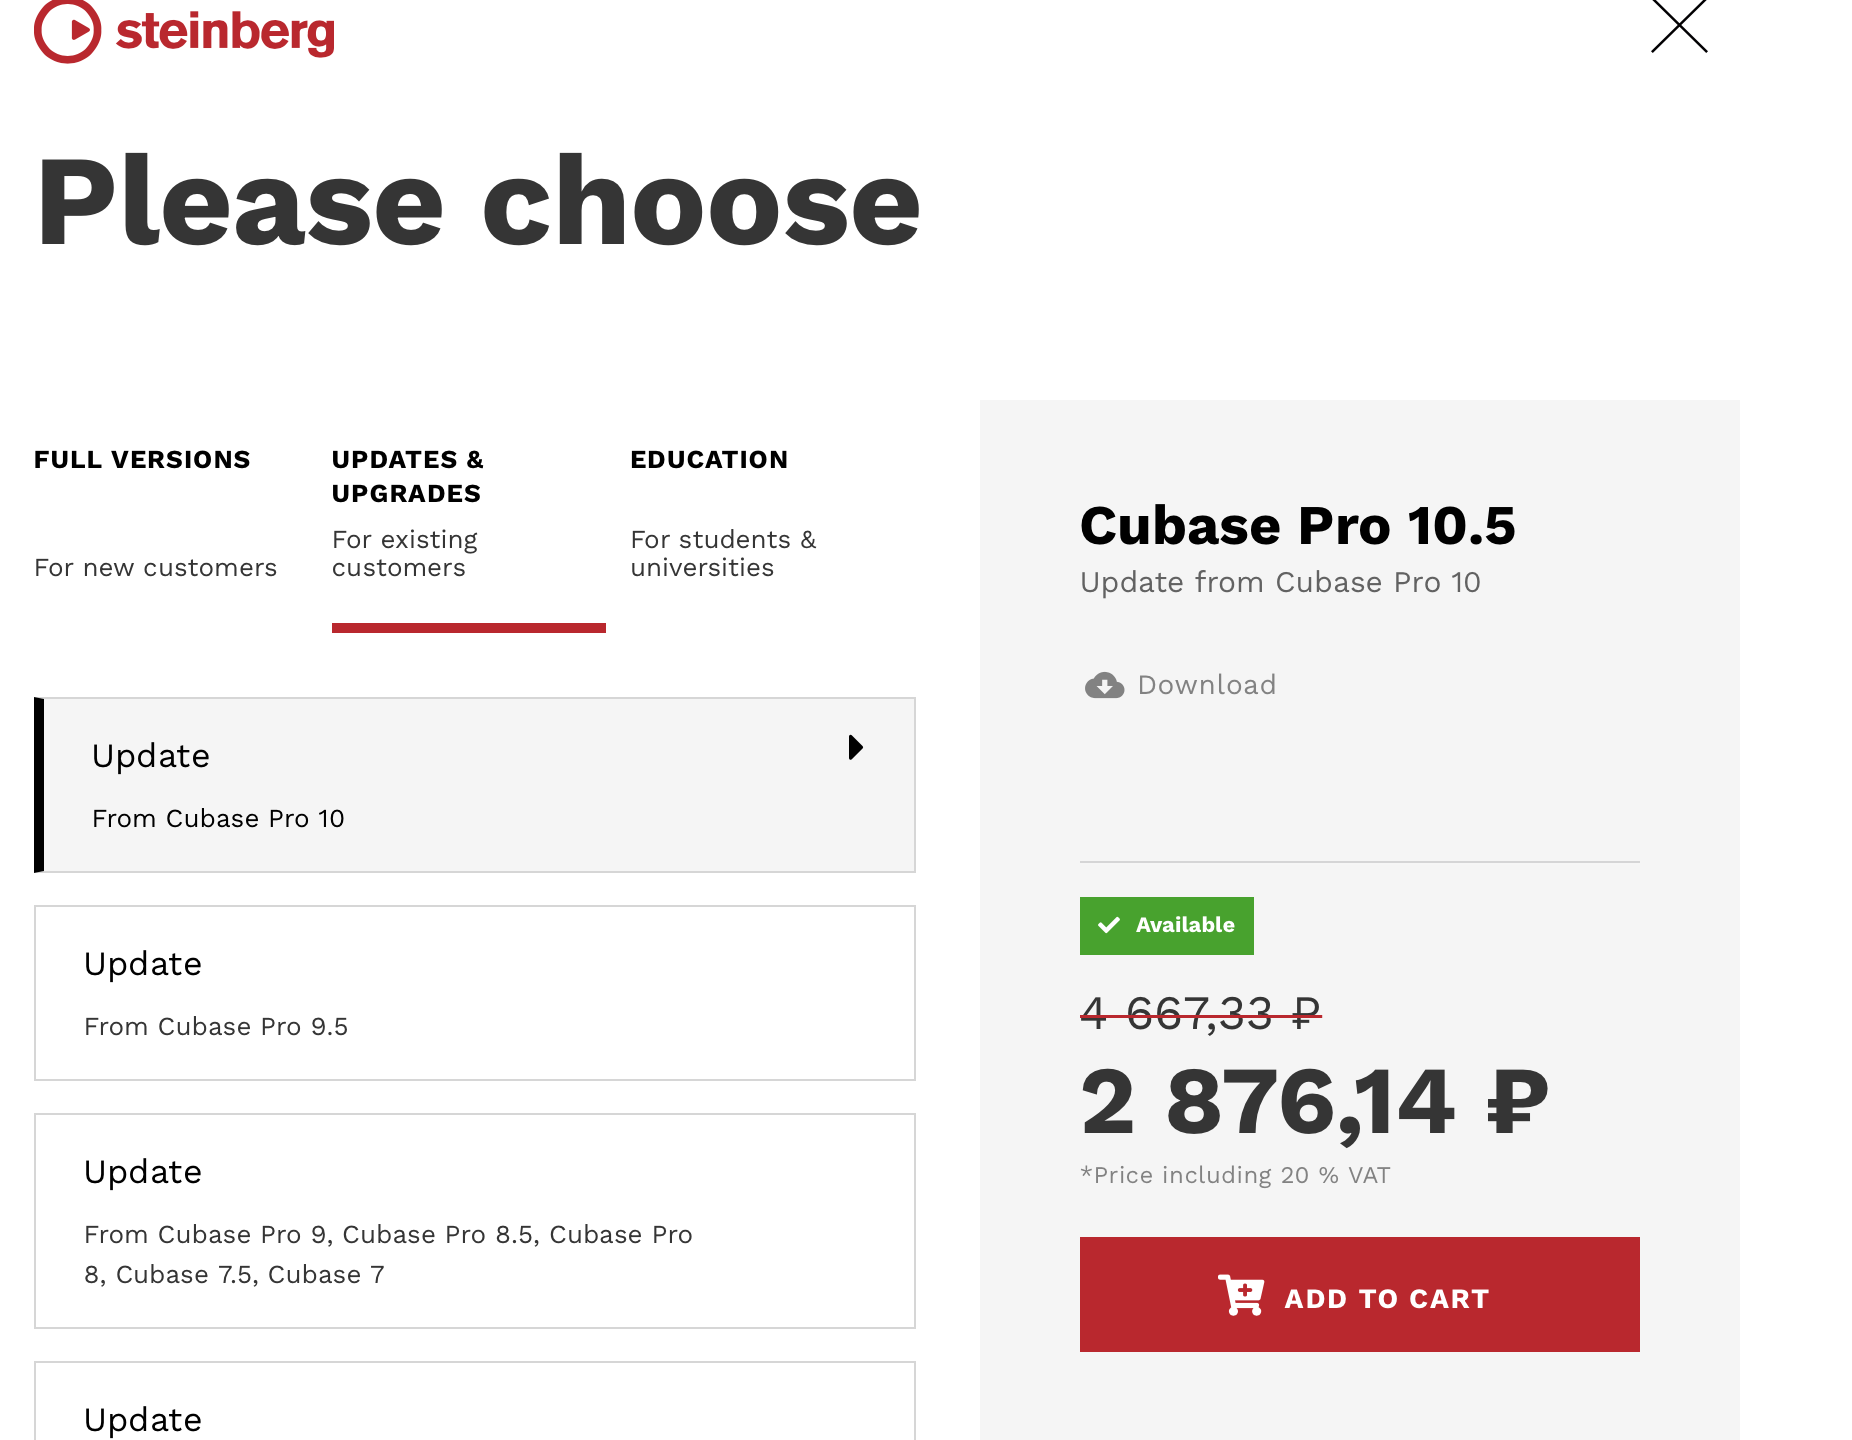Click the cloud download icon

[x=1104, y=685]
